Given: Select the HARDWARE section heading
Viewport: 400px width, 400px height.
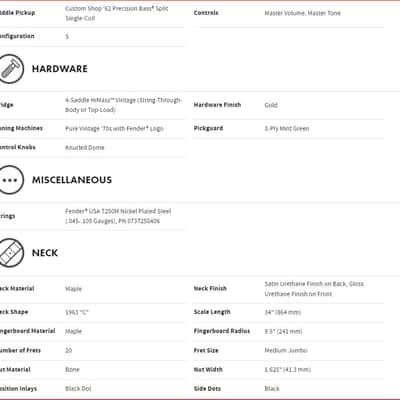Looking at the screenshot, I should click(x=60, y=69).
